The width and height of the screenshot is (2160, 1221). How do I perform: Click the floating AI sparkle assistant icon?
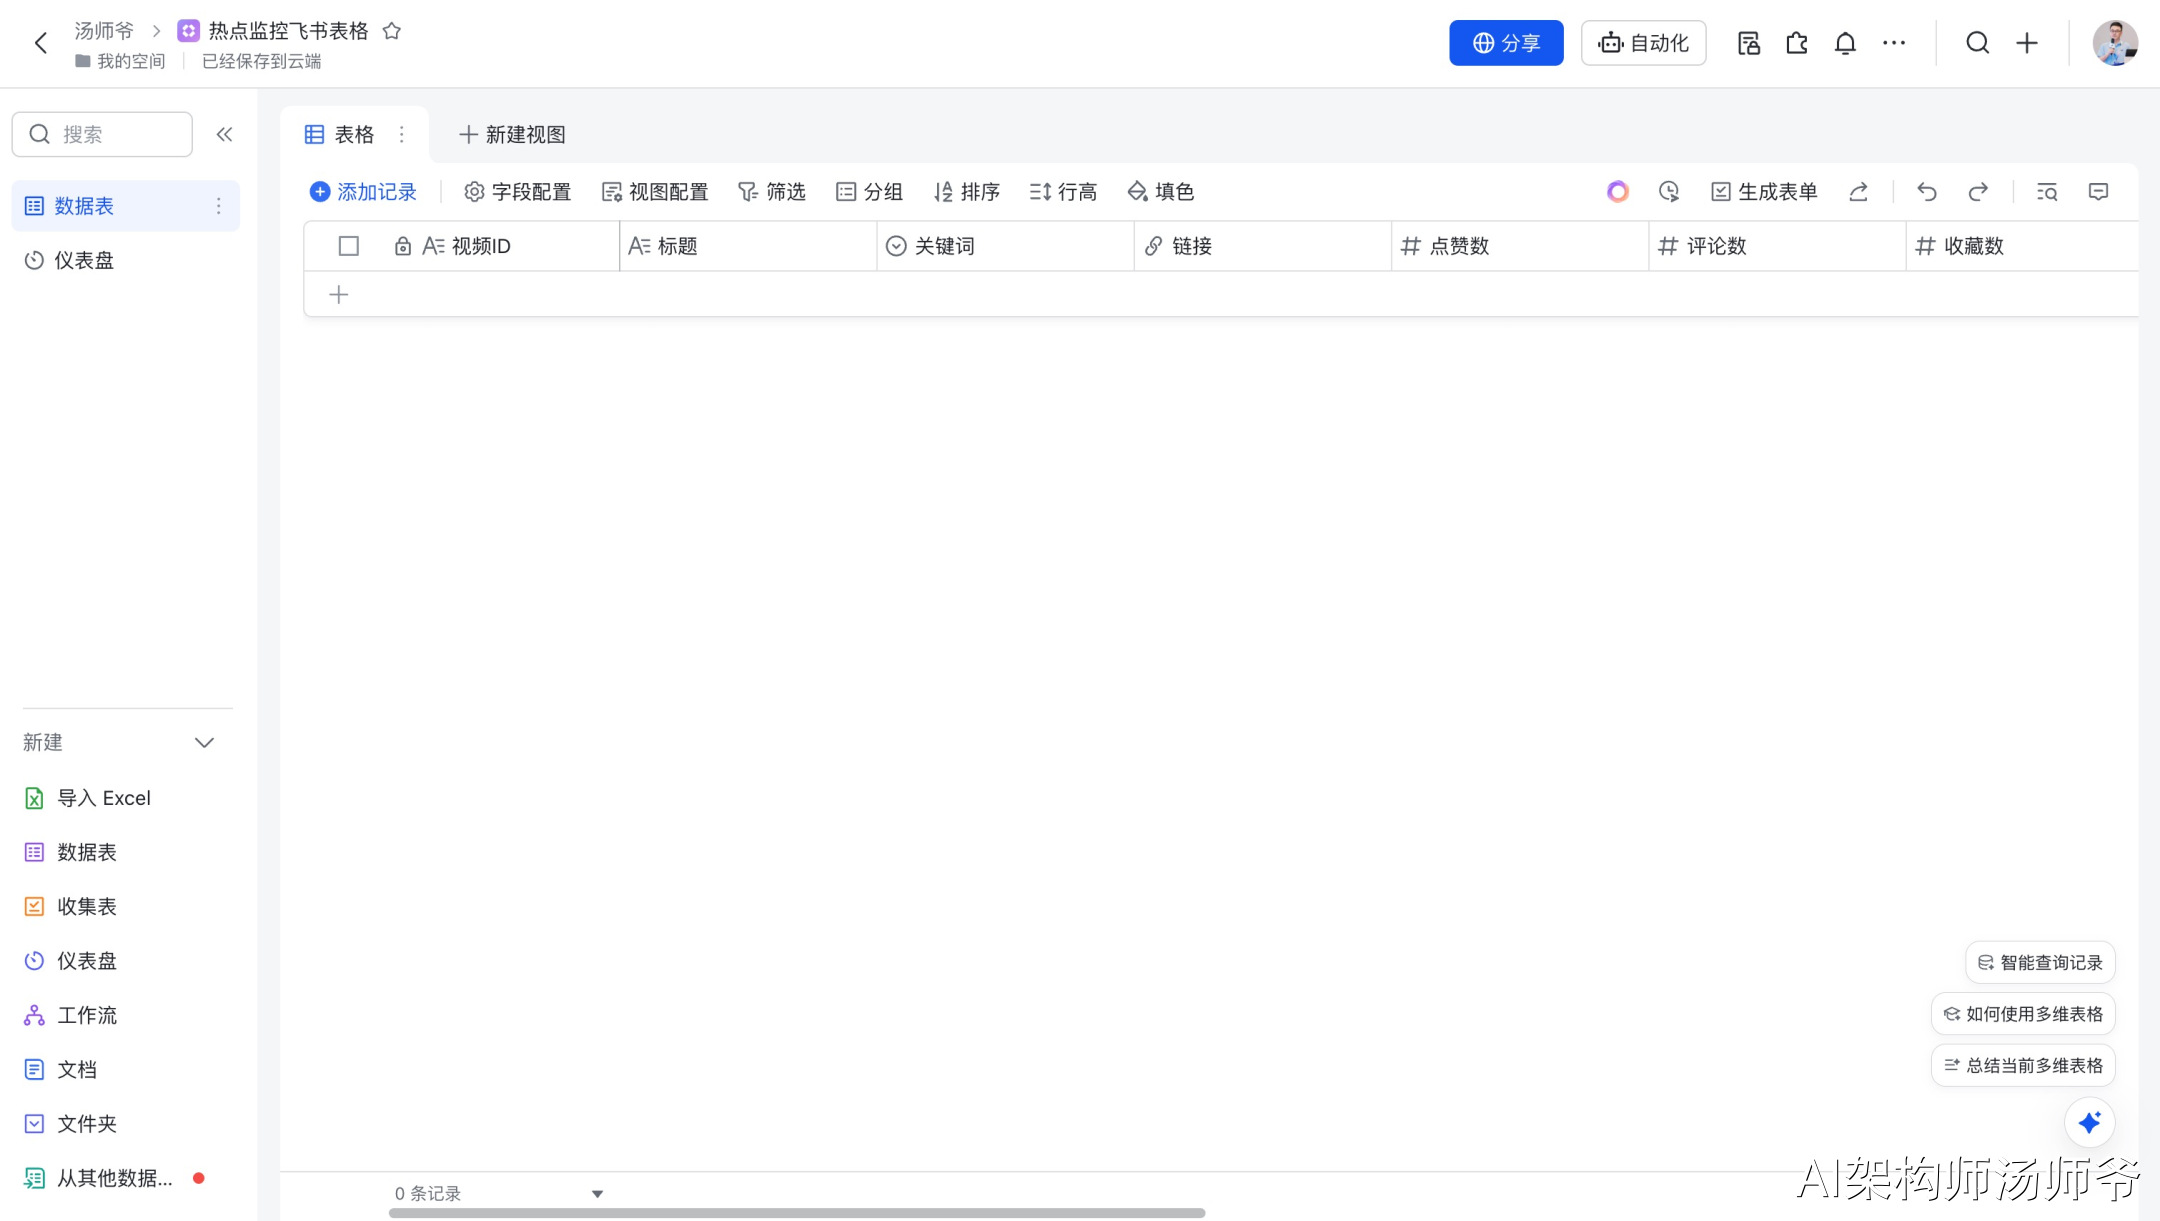[x=2089, y=1122]
